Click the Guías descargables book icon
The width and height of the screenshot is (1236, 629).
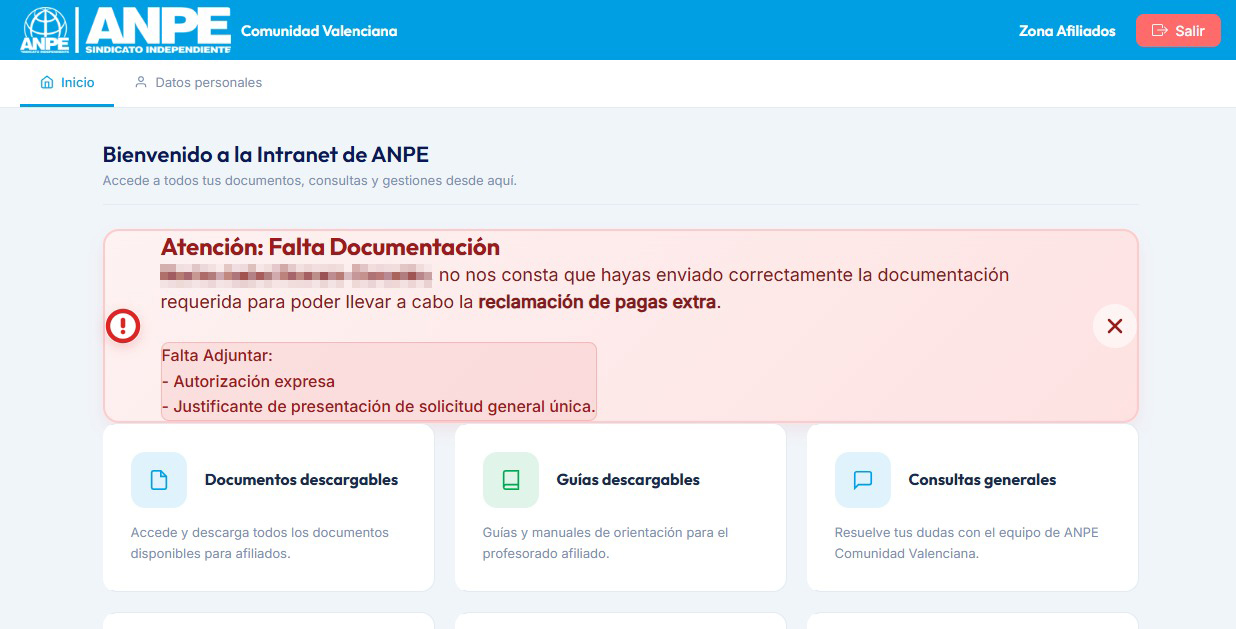pos(511,480)
